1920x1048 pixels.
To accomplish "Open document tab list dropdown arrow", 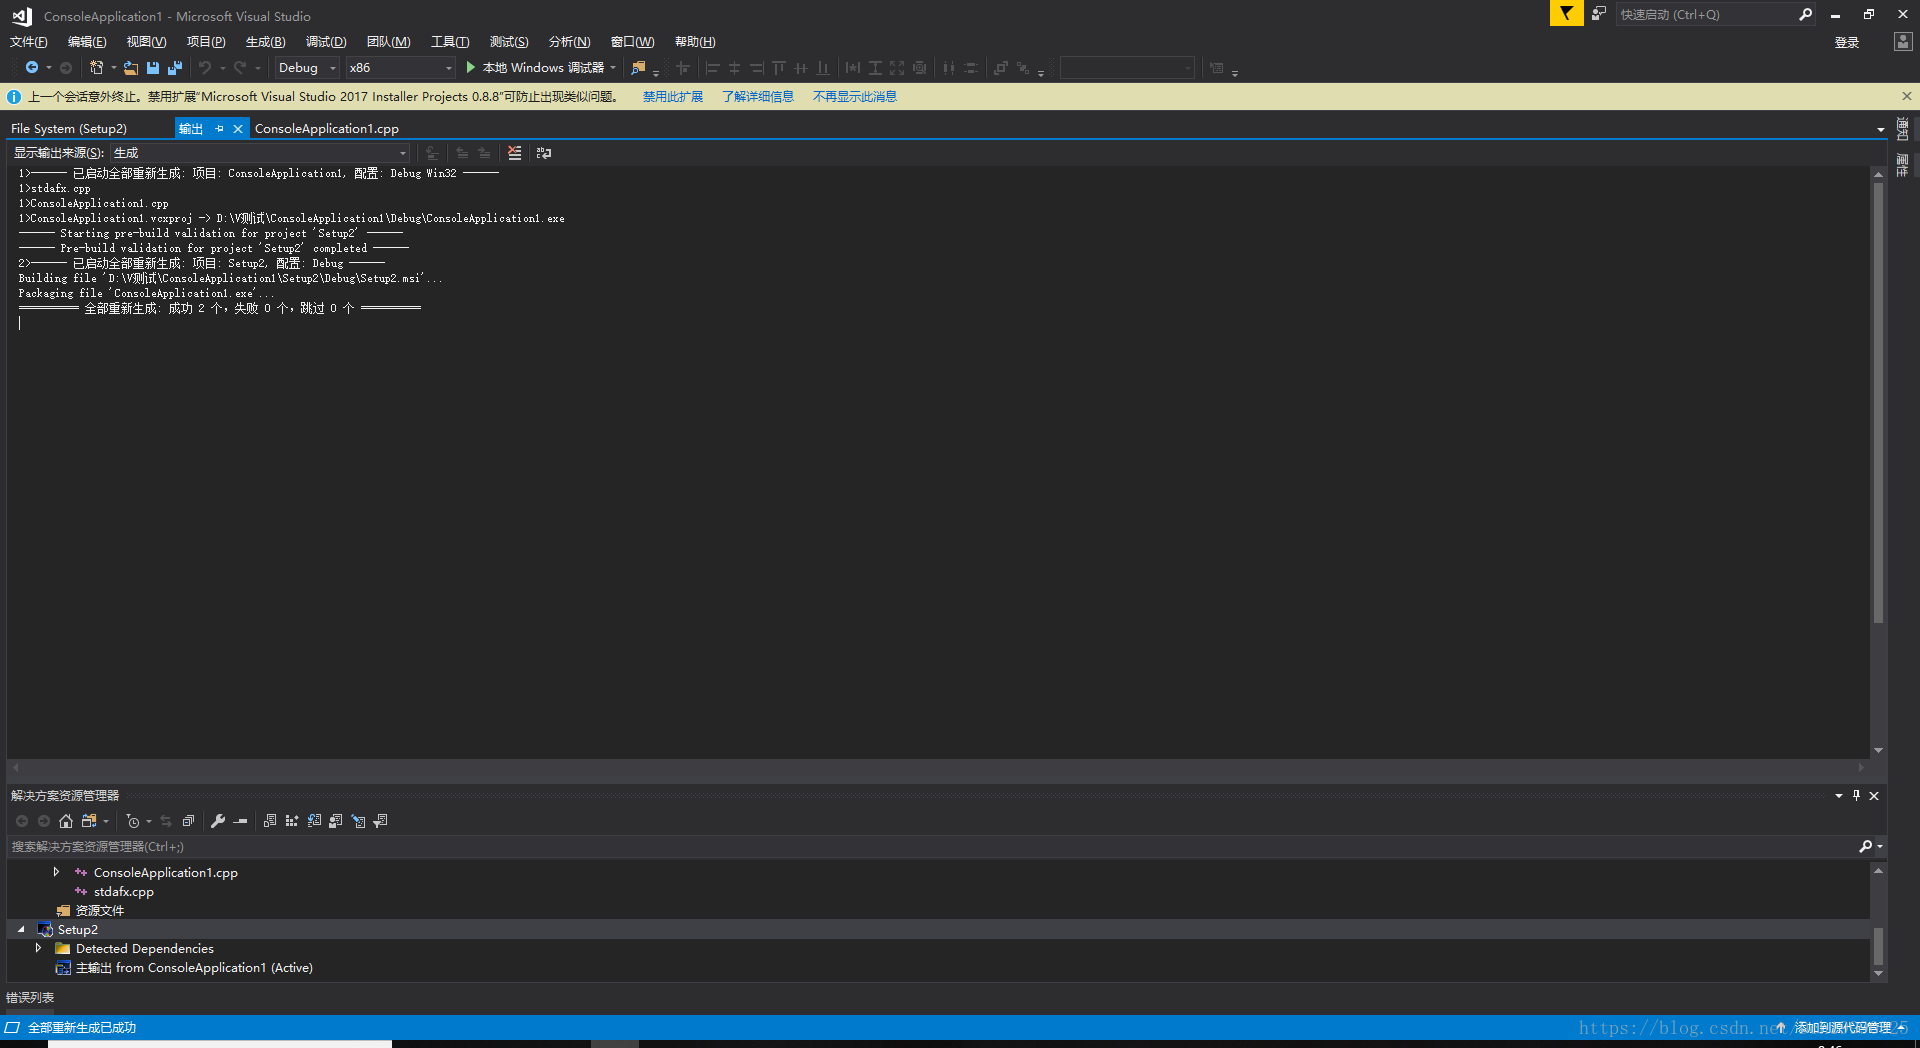I will [1880, 129].
